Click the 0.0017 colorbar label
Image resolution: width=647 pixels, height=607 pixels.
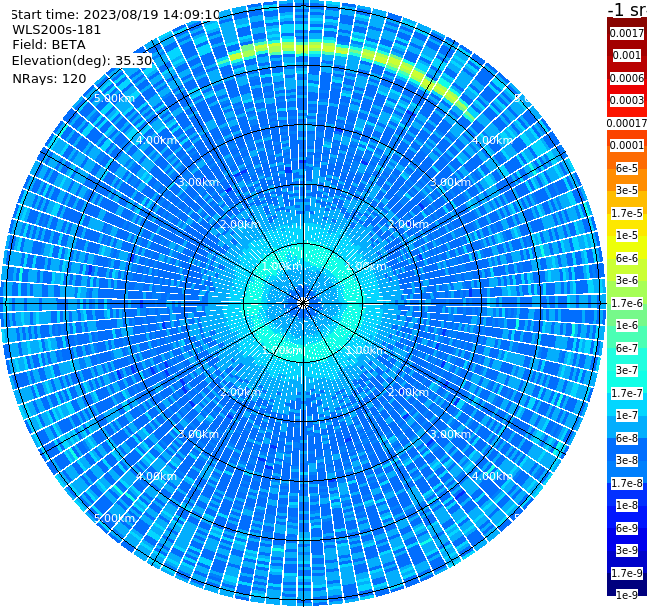tap(627, 33)
